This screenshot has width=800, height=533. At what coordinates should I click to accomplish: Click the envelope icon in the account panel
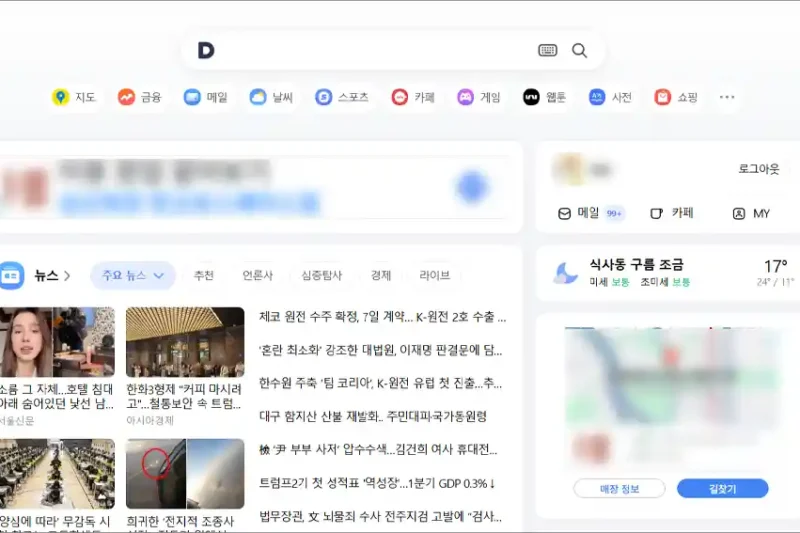(564, 214)
